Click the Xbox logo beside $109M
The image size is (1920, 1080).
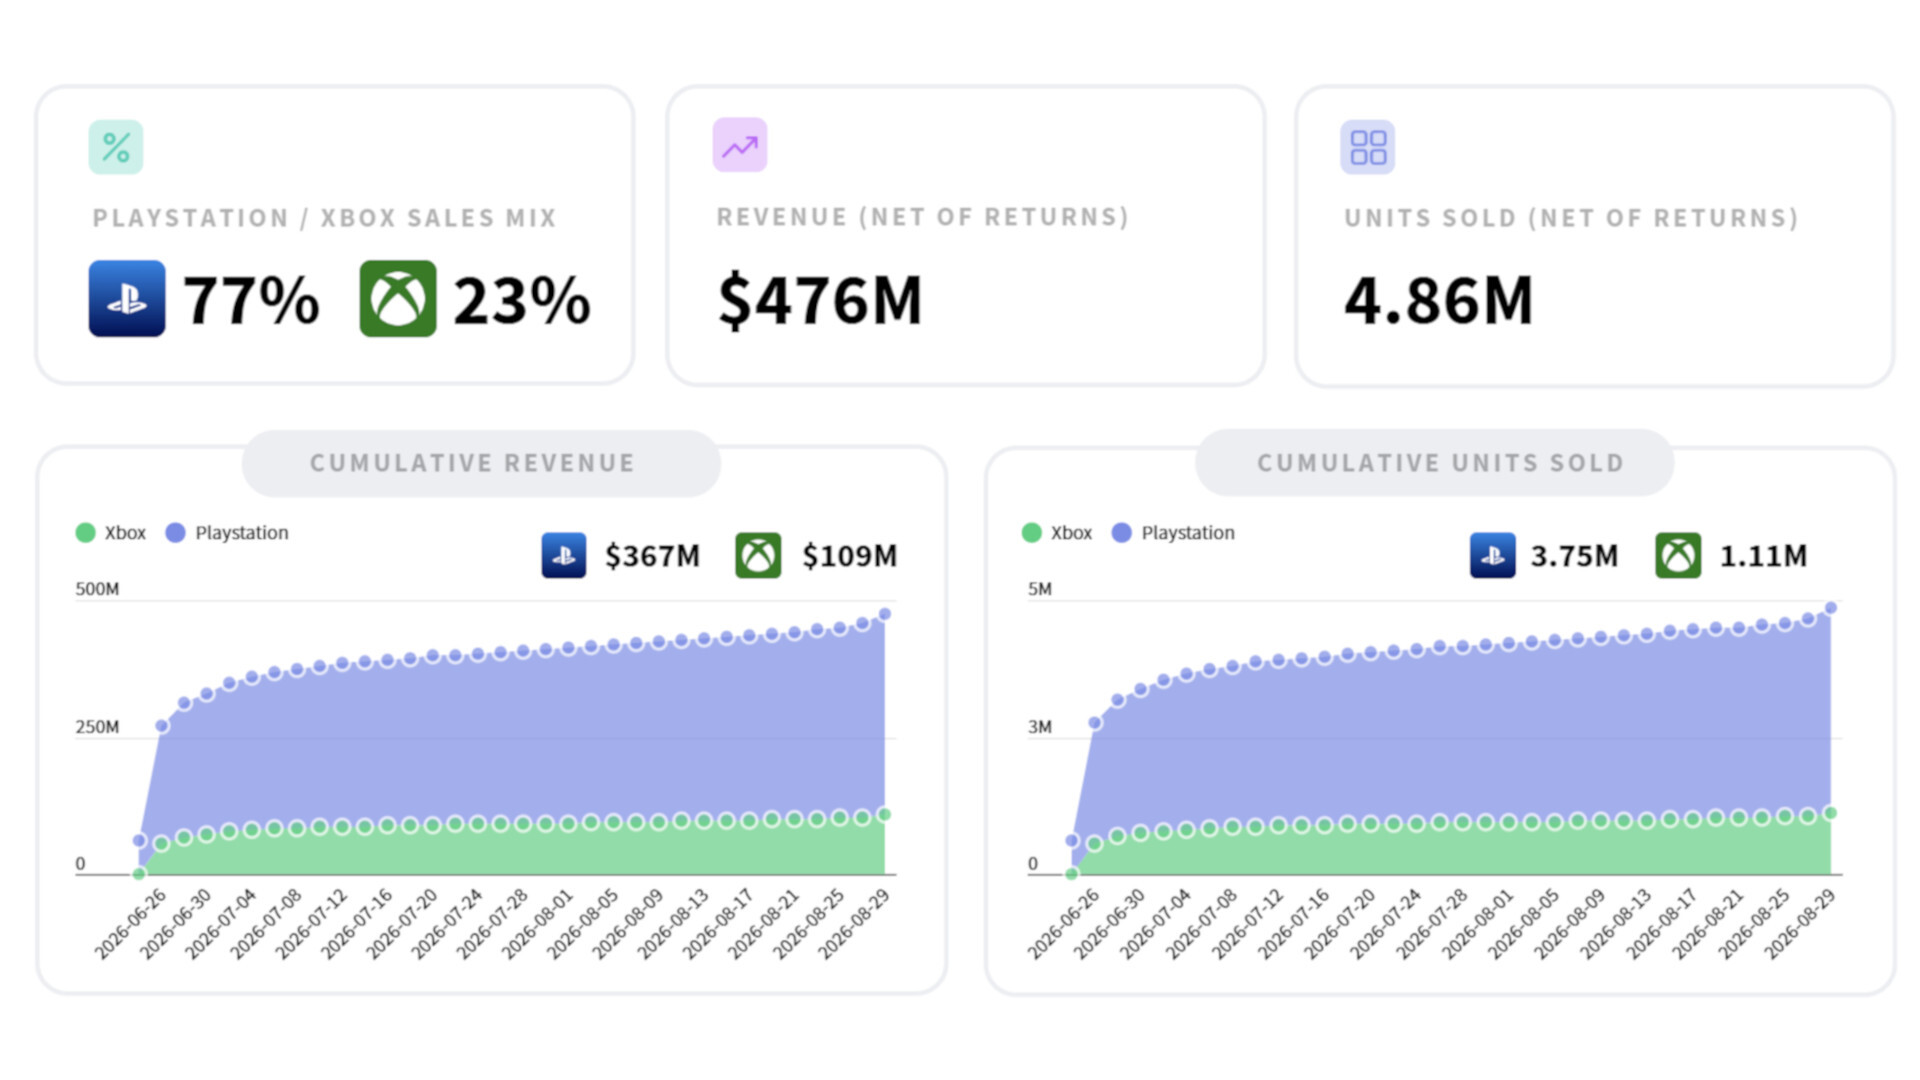point(758,556)
